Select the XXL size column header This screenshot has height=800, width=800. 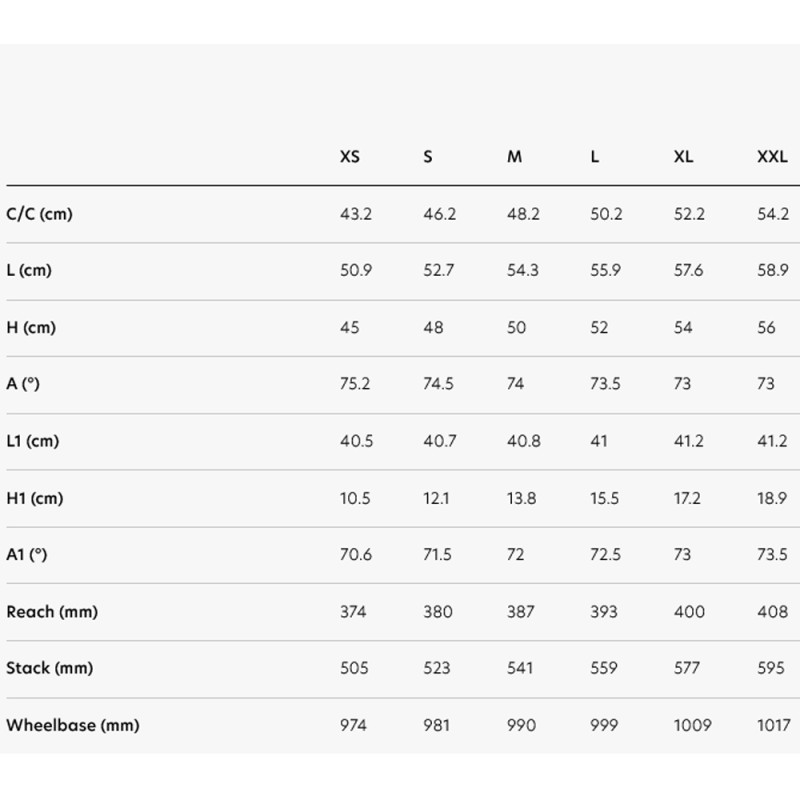[772, 157]
